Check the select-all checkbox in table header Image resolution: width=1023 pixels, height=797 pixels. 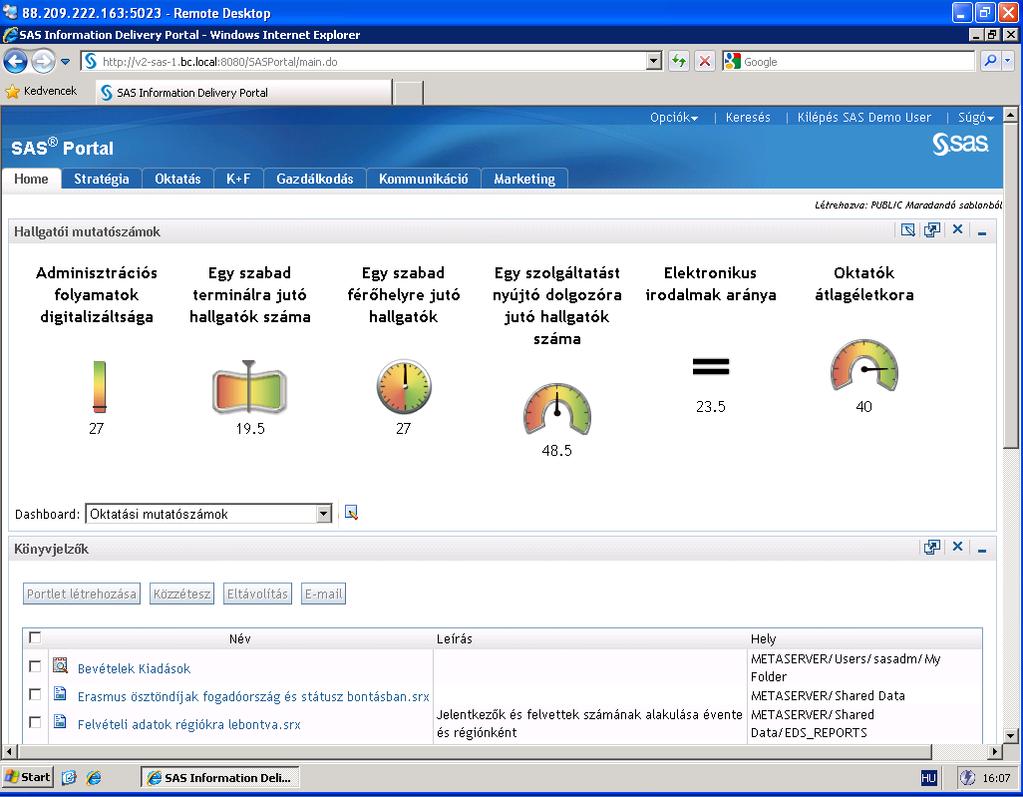pos(35,637)
